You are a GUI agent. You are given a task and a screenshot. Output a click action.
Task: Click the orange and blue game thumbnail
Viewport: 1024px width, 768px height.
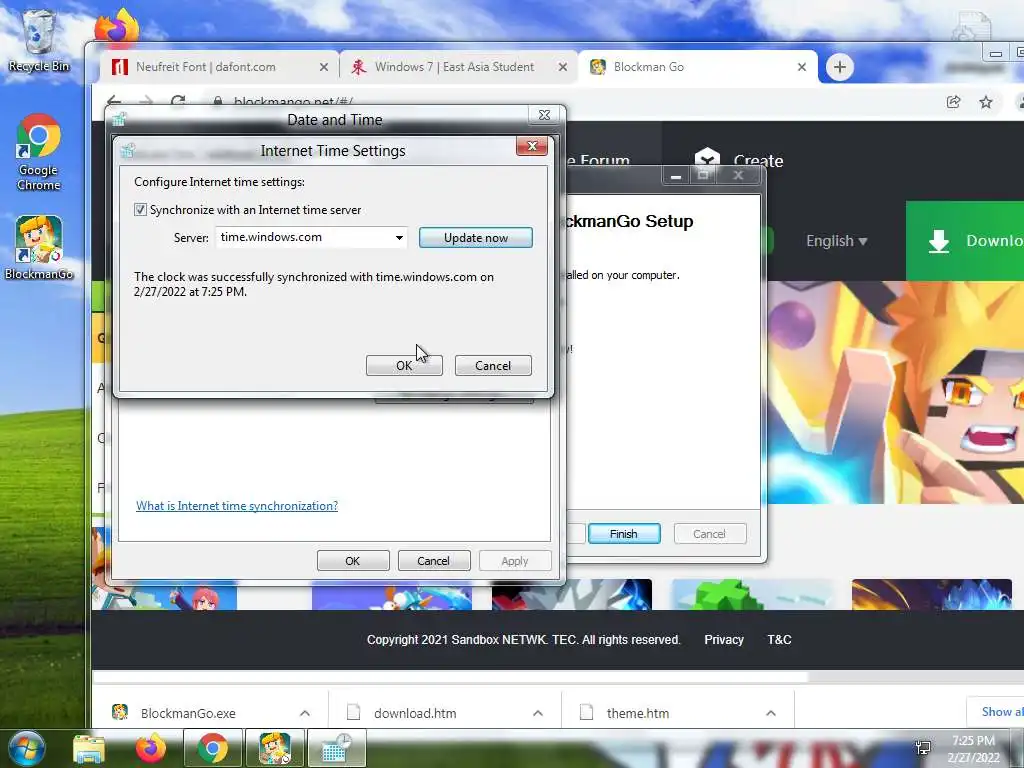click(932, 594)
